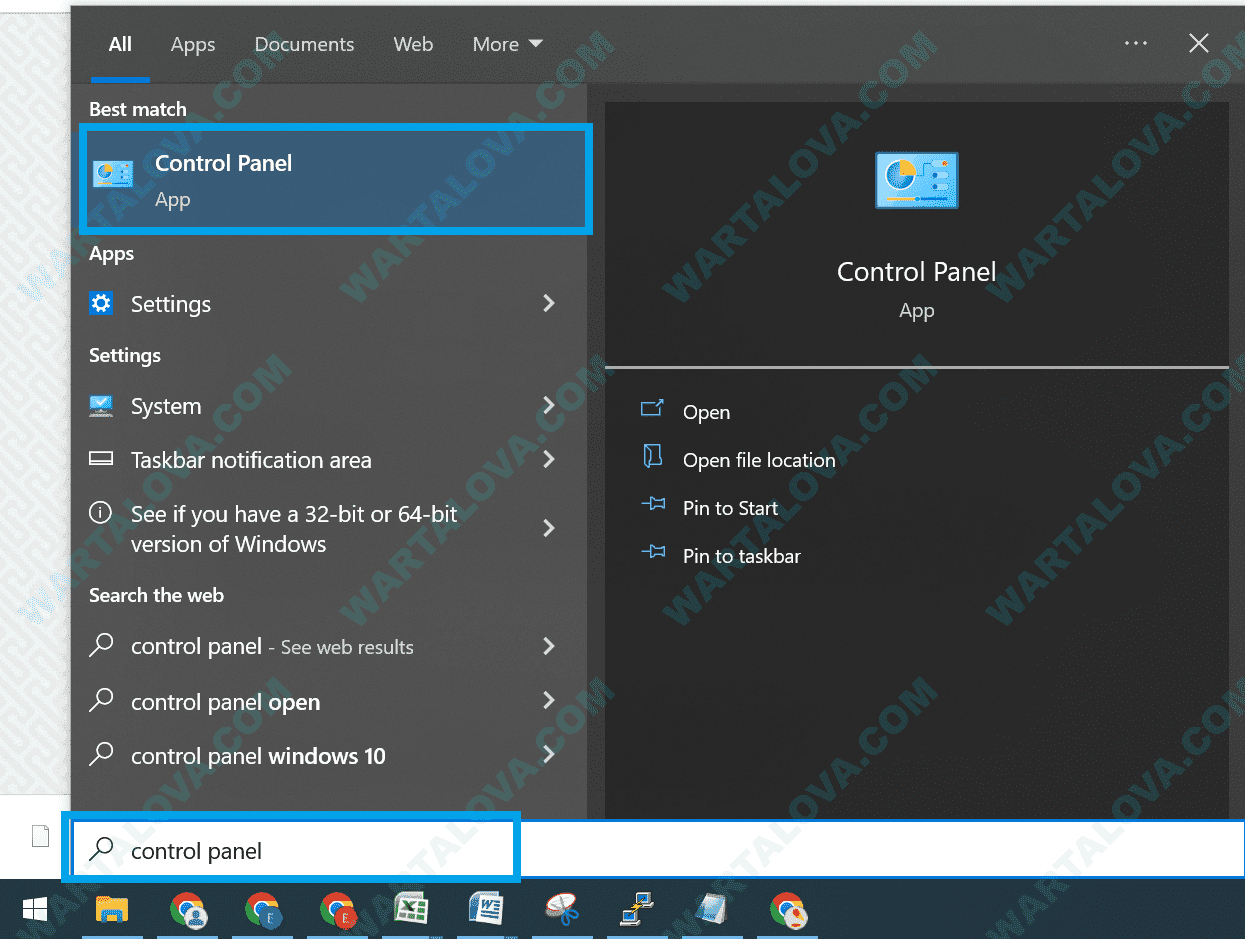Image resolution: width=1245 pixels, height=939 pixels.
Task: Choose Open file location for Control Panel
Action: coord(759,460)
